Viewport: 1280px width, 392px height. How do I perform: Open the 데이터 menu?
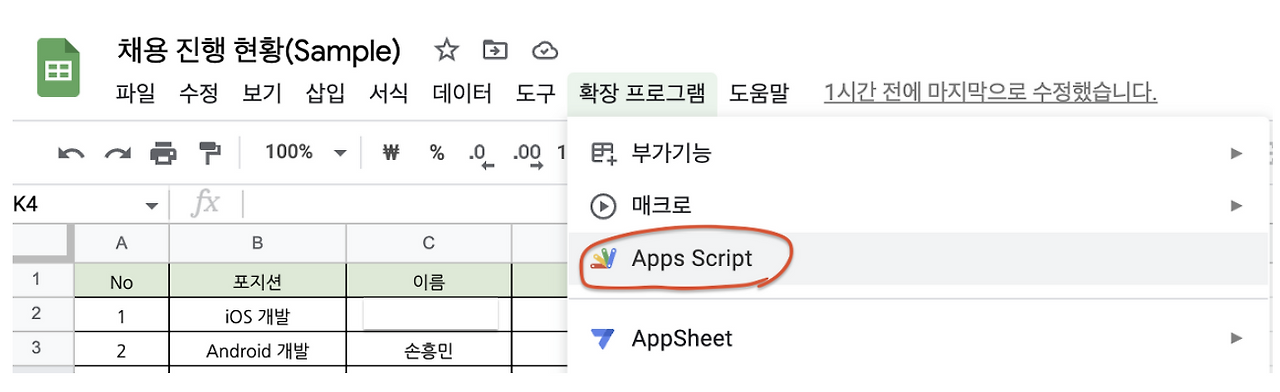(x=462, y=94)
